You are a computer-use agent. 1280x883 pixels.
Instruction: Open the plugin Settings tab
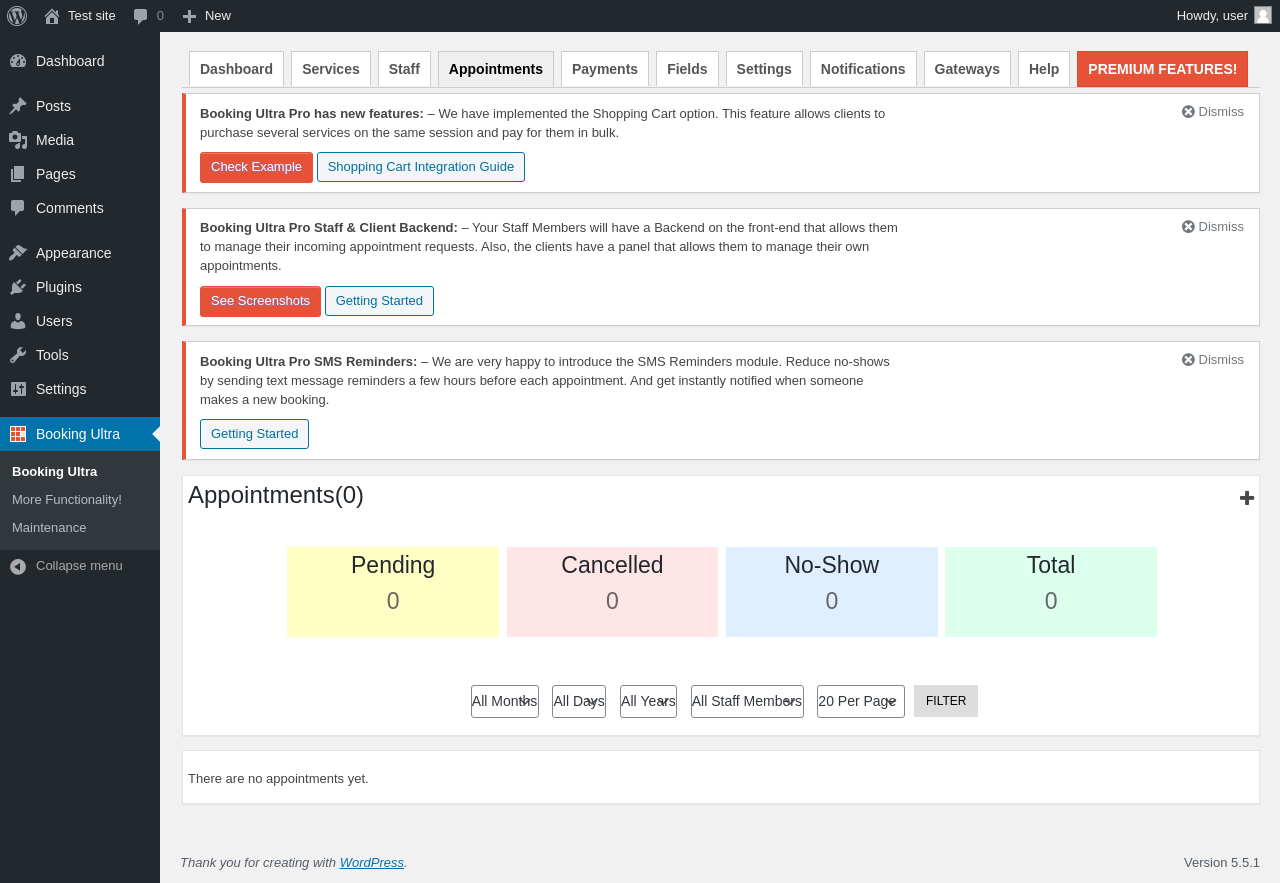coord(764,69)
